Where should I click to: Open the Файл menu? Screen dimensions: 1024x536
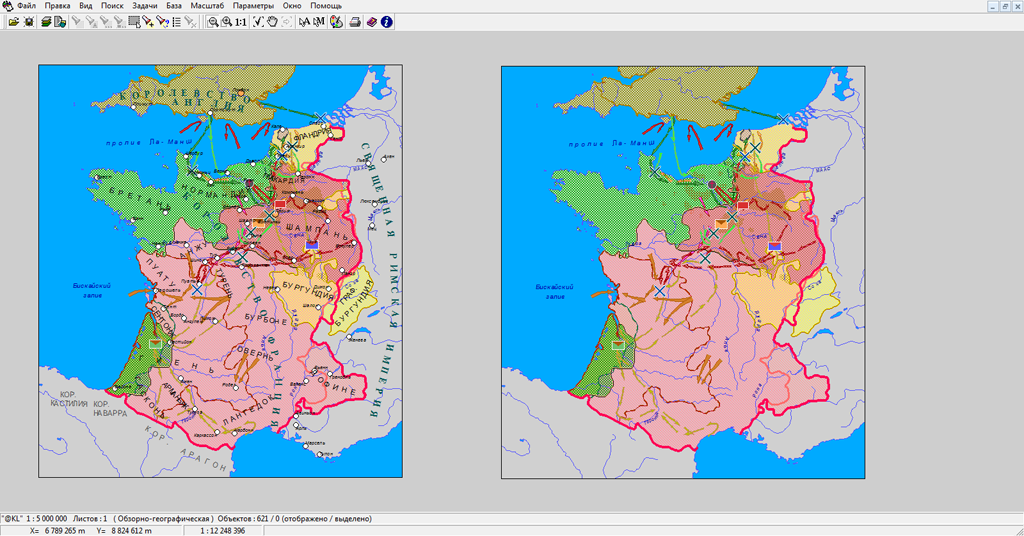click(26, 5)
